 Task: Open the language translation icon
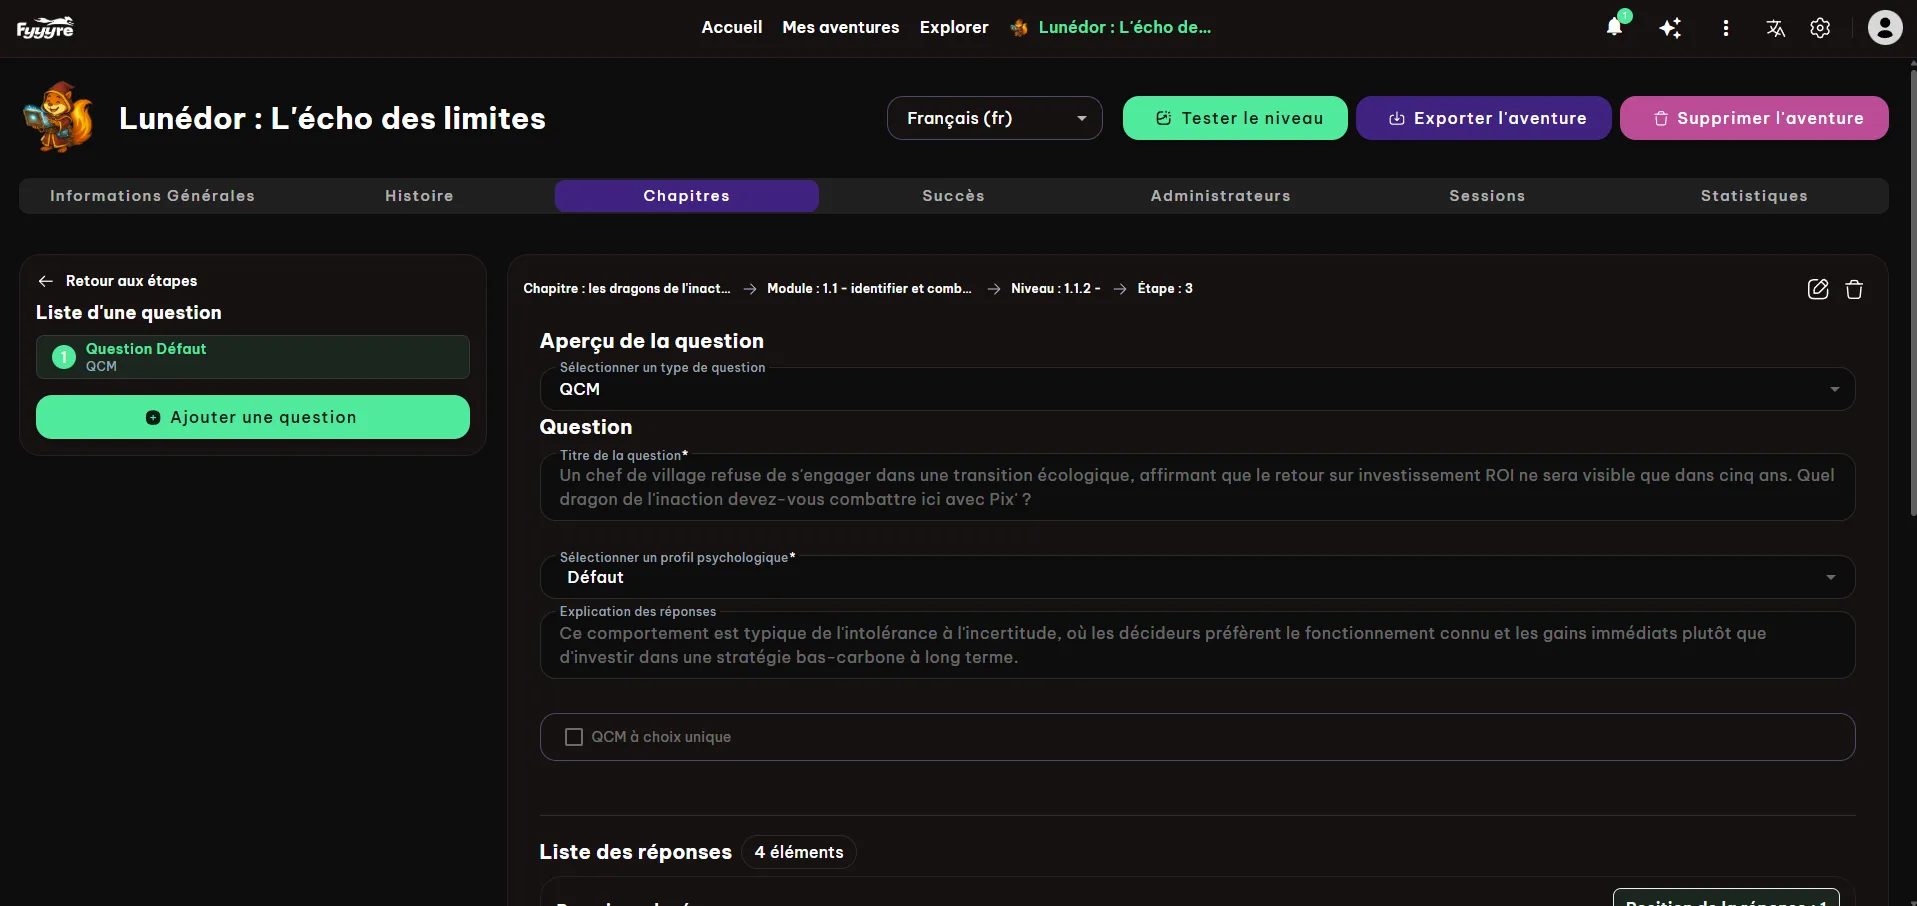(x=1775, y=28)
